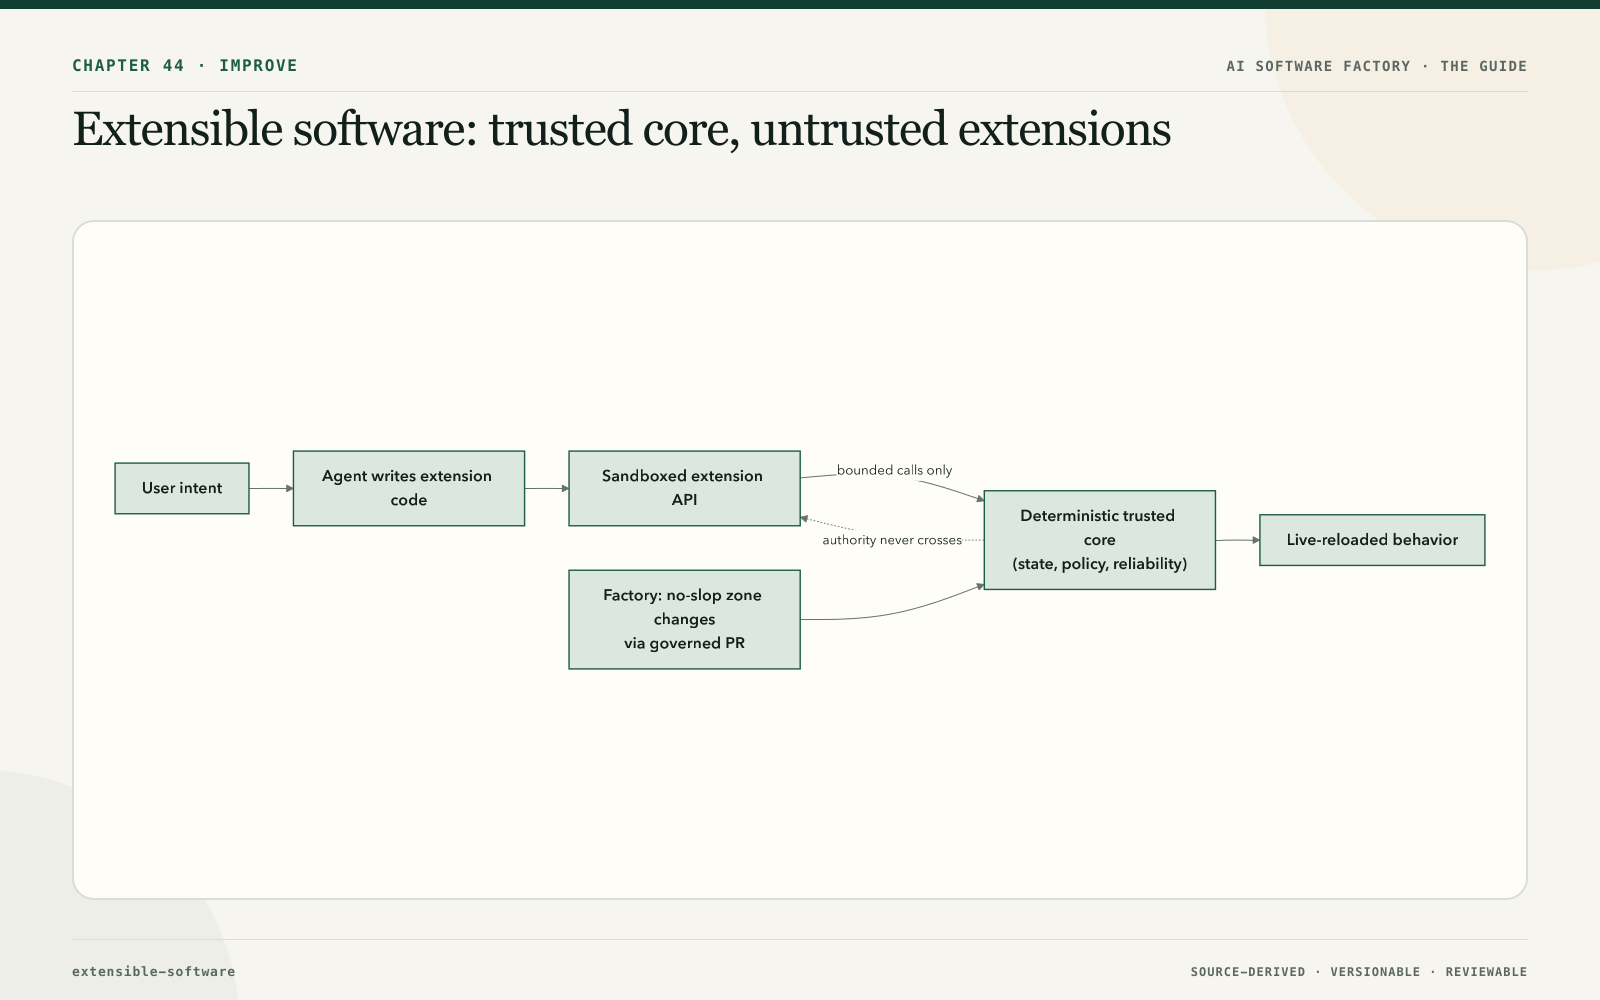Click 'SOURCE-DERIVED · VERSIONABLE · REVIEWABLE' footer text
Screen dimensions: 1600x1000
point(1359,972)
